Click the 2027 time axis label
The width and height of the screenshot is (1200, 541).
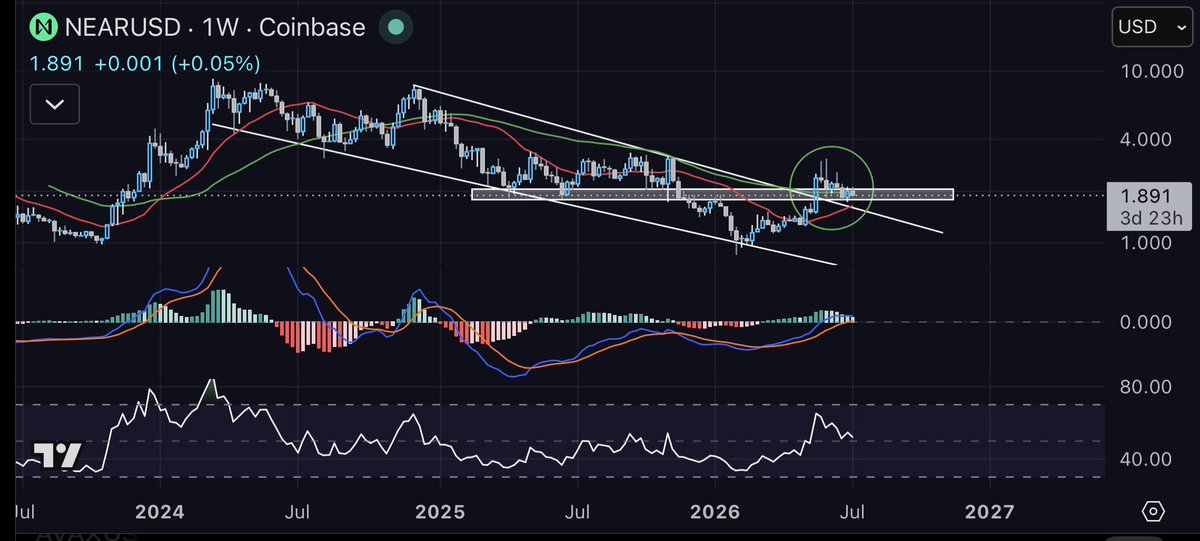tap(989, 512)
